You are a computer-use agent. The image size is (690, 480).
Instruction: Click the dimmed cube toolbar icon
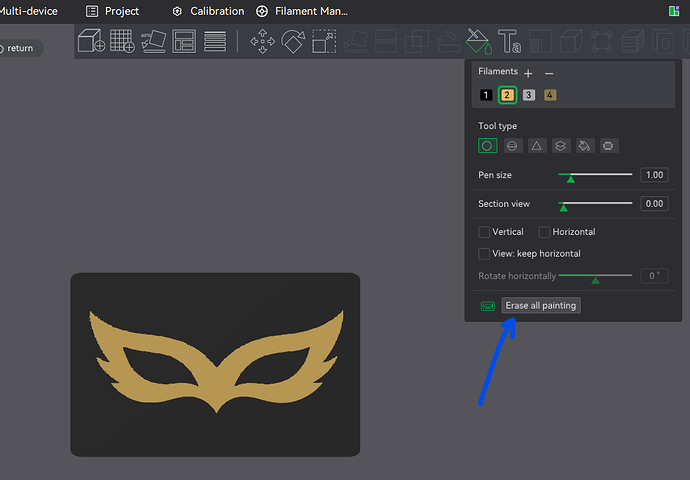571,41
